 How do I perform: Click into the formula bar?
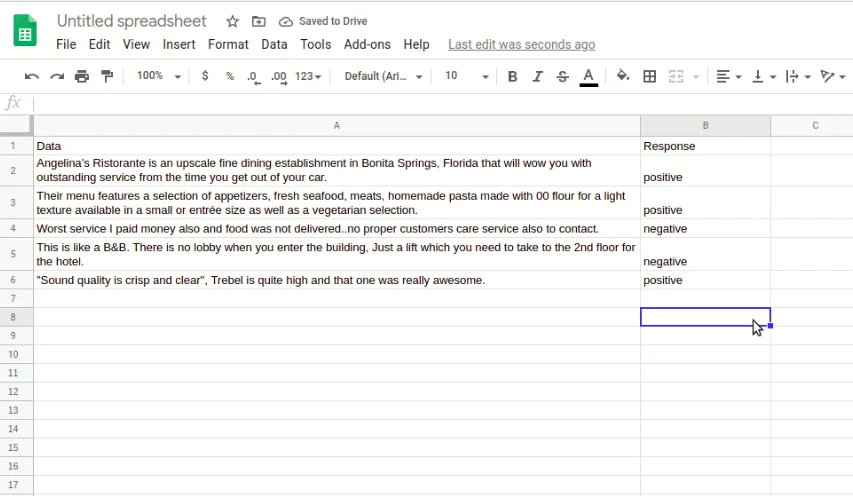coord(441,103)
